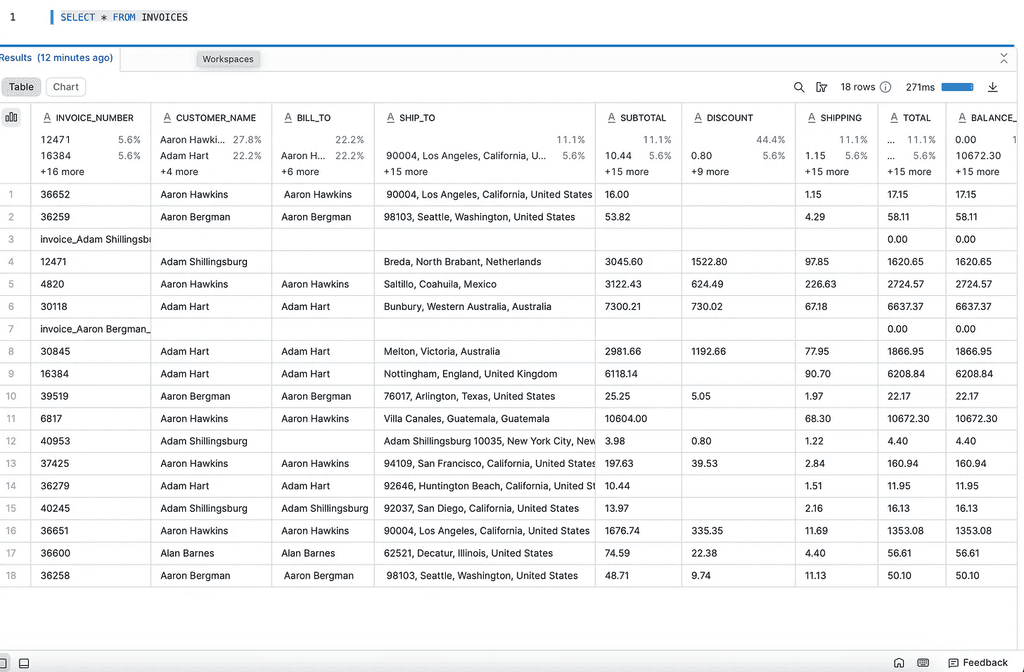Open the filter icon next to search
The width and height of the screenshot is (1024, 672).
(822, 87)
